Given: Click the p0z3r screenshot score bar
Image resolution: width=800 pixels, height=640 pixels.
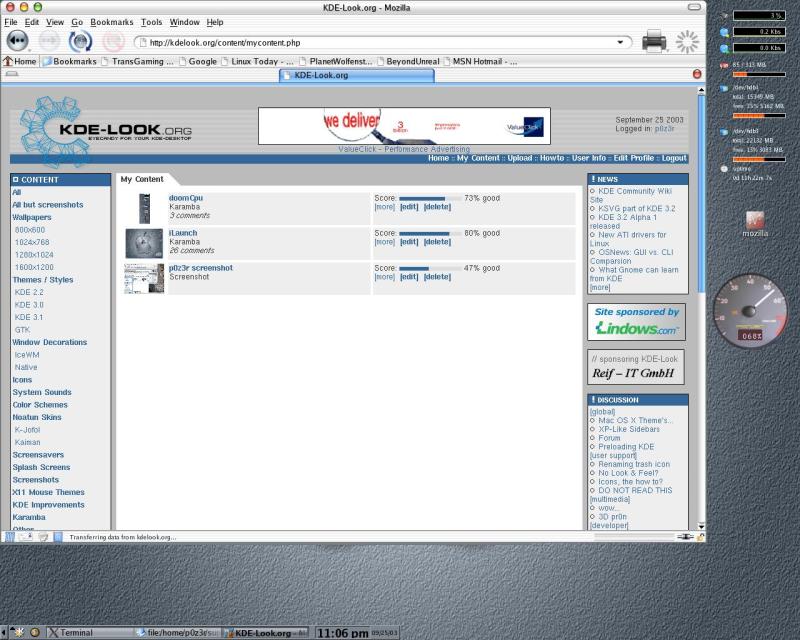Looking at the screenshot, I should pyautogui.click(x=430, y=268).
